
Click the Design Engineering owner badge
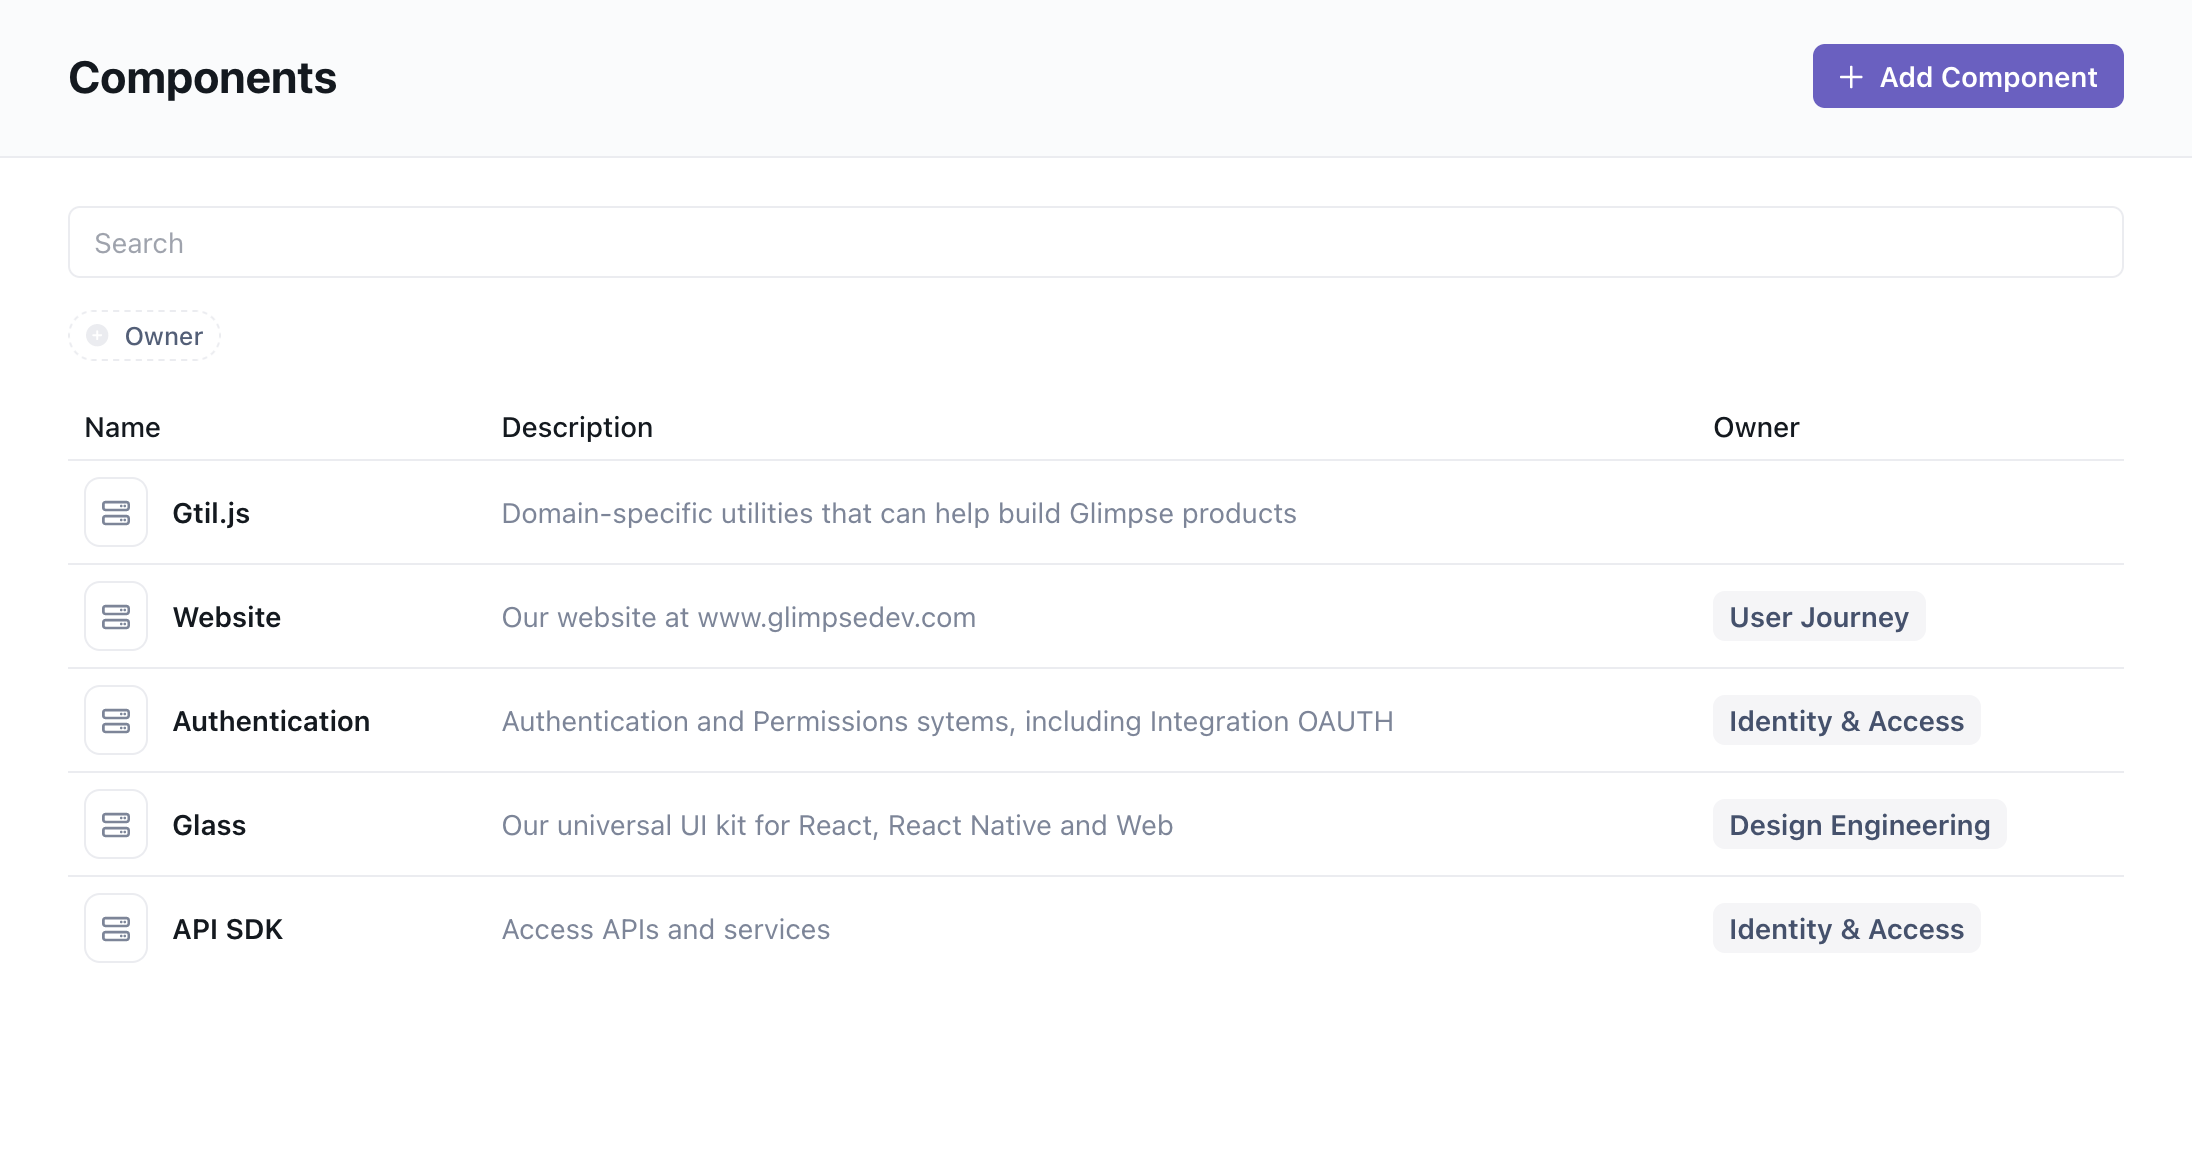click(x=1859, y=825)
